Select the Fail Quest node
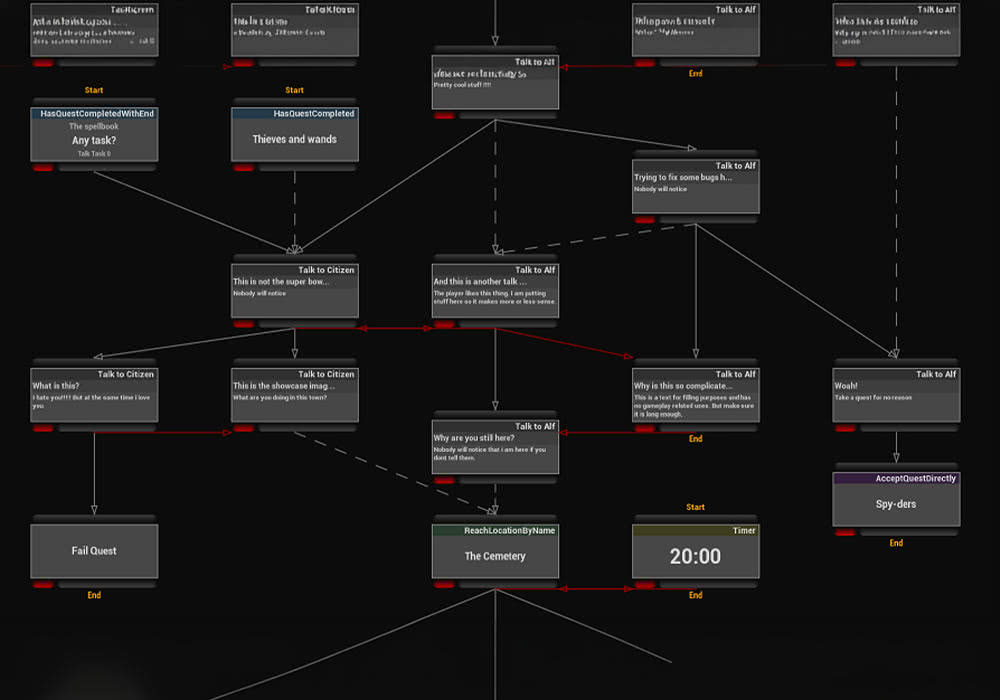Viewport: 1000px width, 700px height. pyautogui.click(x=94, y=550)
